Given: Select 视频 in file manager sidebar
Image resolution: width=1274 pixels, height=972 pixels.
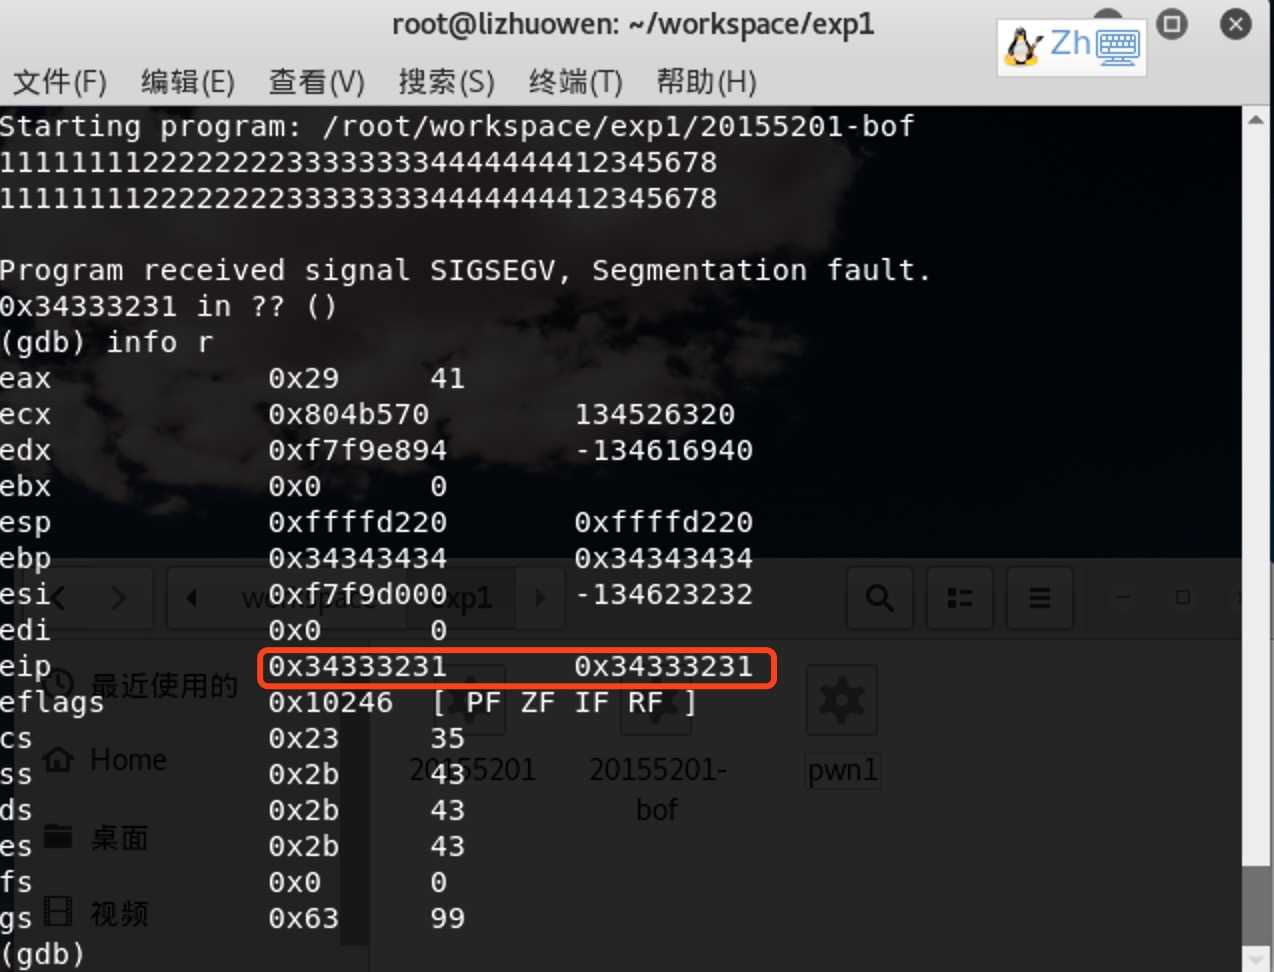Looking at the screenshot, I should tap(120, 914).
